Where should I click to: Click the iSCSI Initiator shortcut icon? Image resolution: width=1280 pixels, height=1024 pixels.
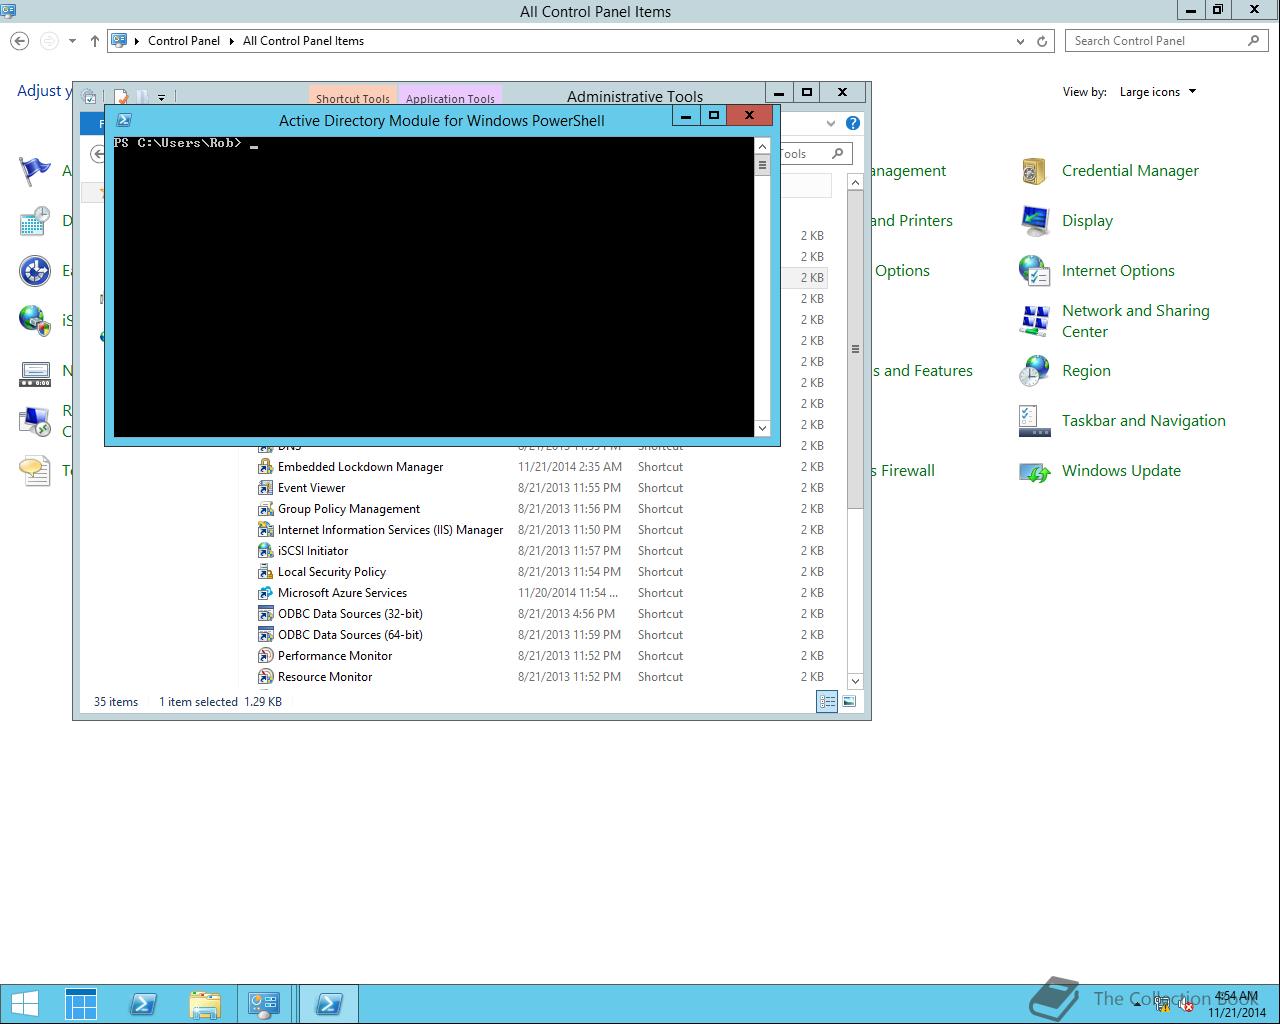click(x=265, y=551)
